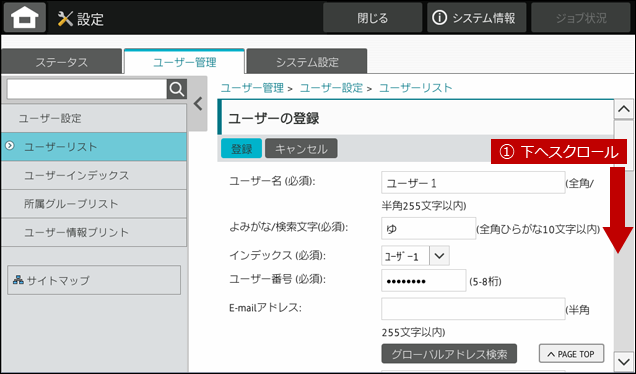Focus the E-mailアドレス input field
Image resolution: width=636 pixels, height=374 pixels.
pyautogui.click(x=473, y=309)
